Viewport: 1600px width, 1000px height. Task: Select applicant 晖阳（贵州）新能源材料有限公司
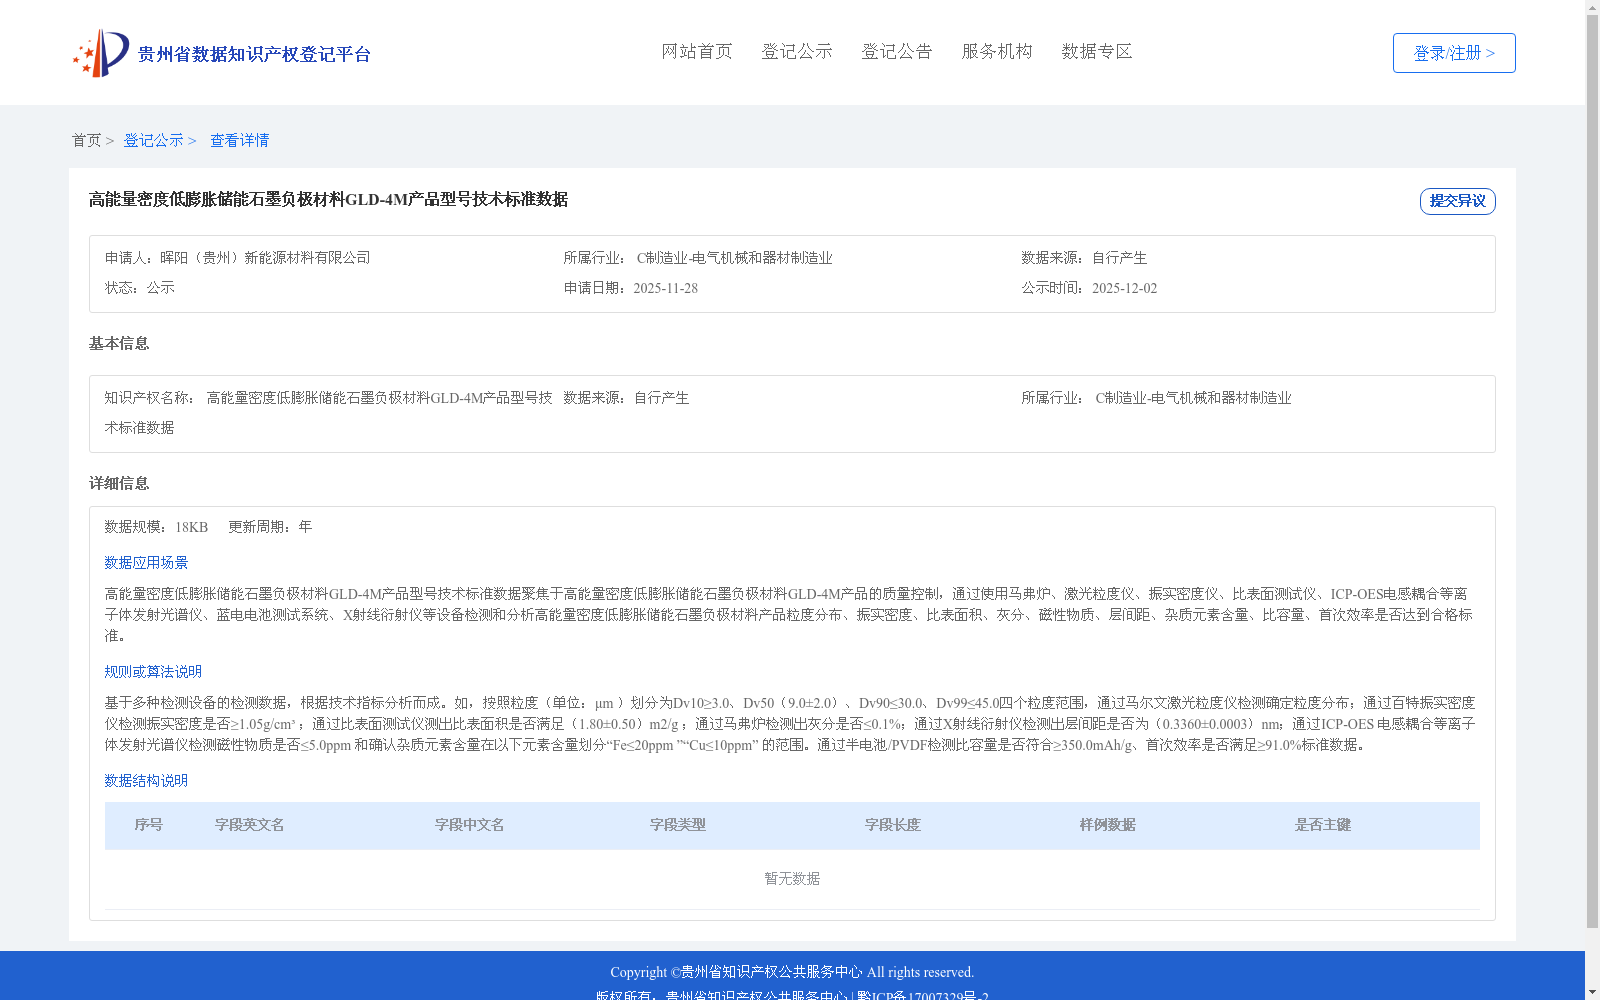265,258
